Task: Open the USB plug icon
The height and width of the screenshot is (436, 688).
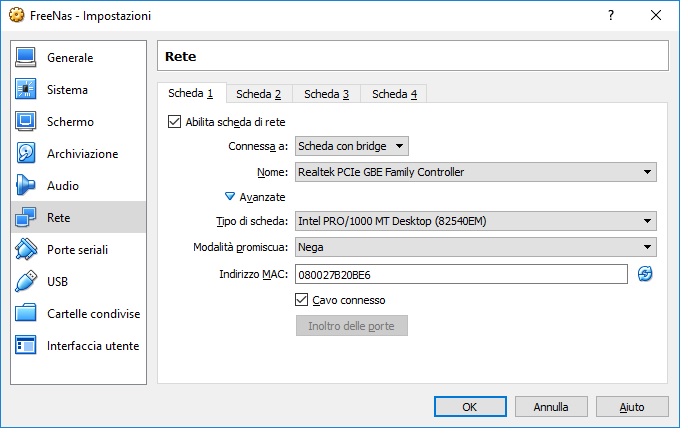Action: 25,282
